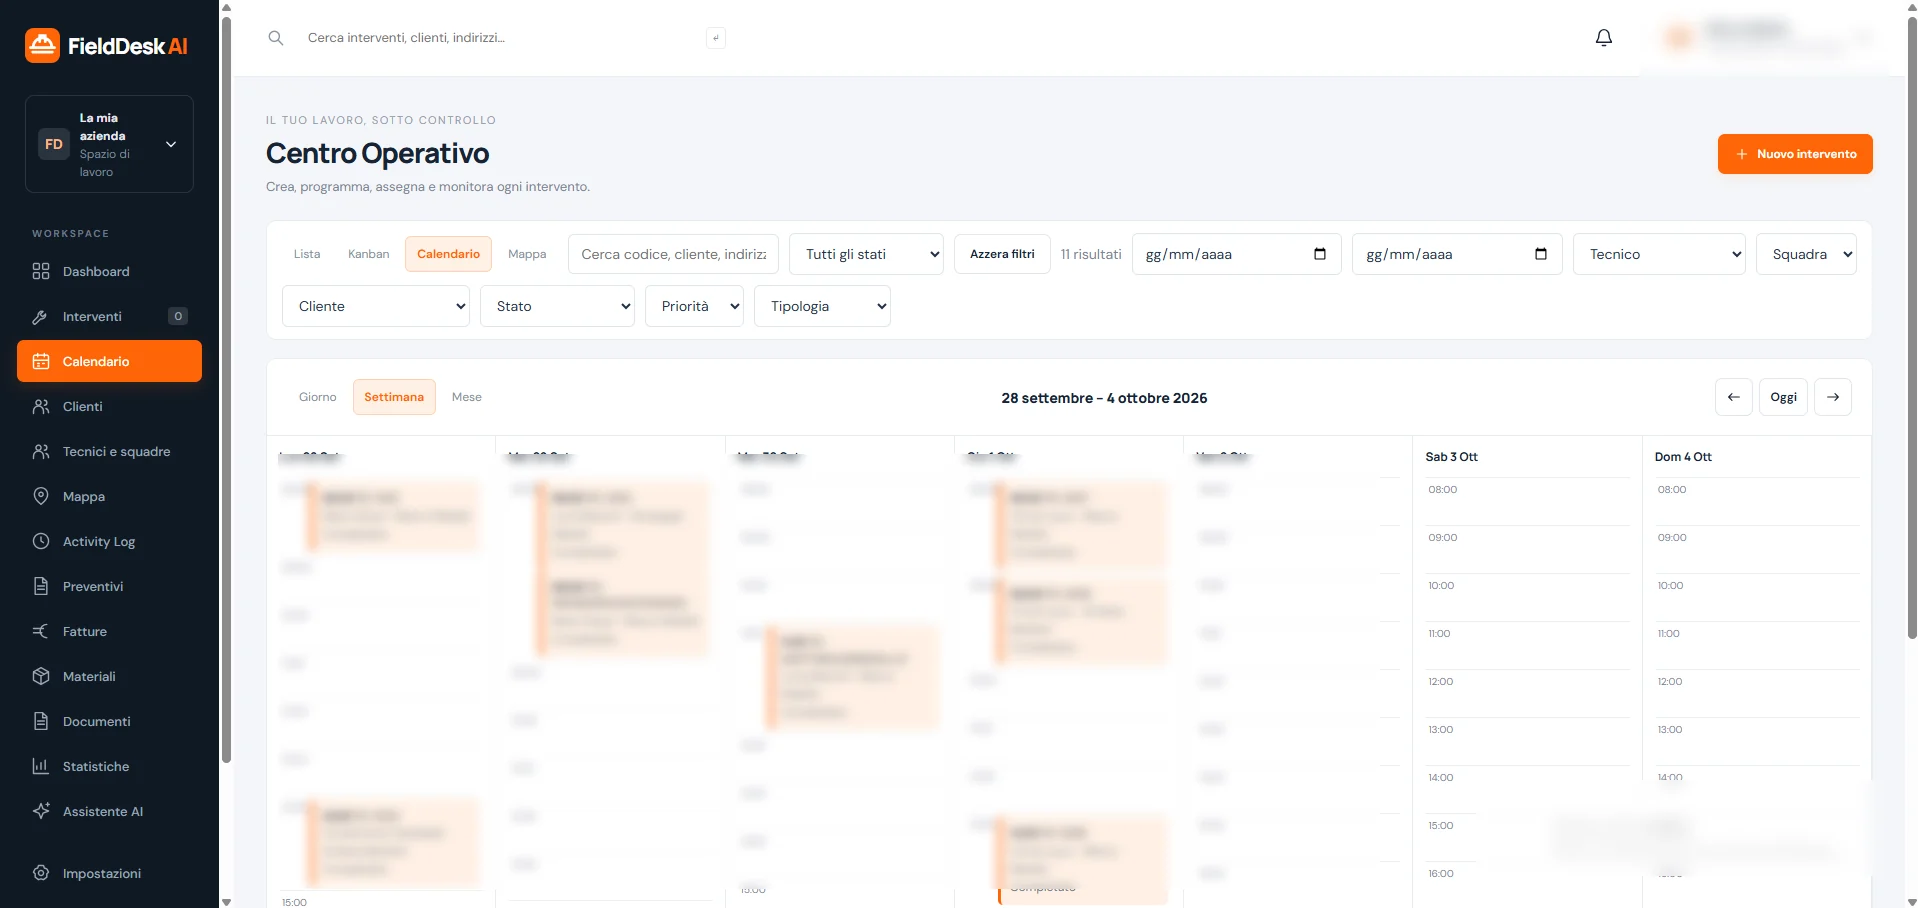Open Documenti from the sidebar

(109, 721)
